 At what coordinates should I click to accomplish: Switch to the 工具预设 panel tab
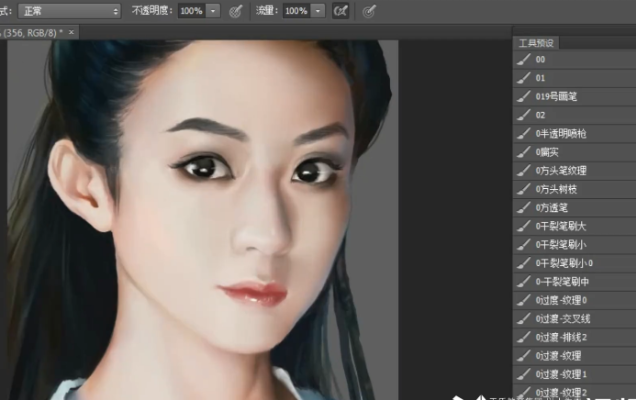(536, 43)
